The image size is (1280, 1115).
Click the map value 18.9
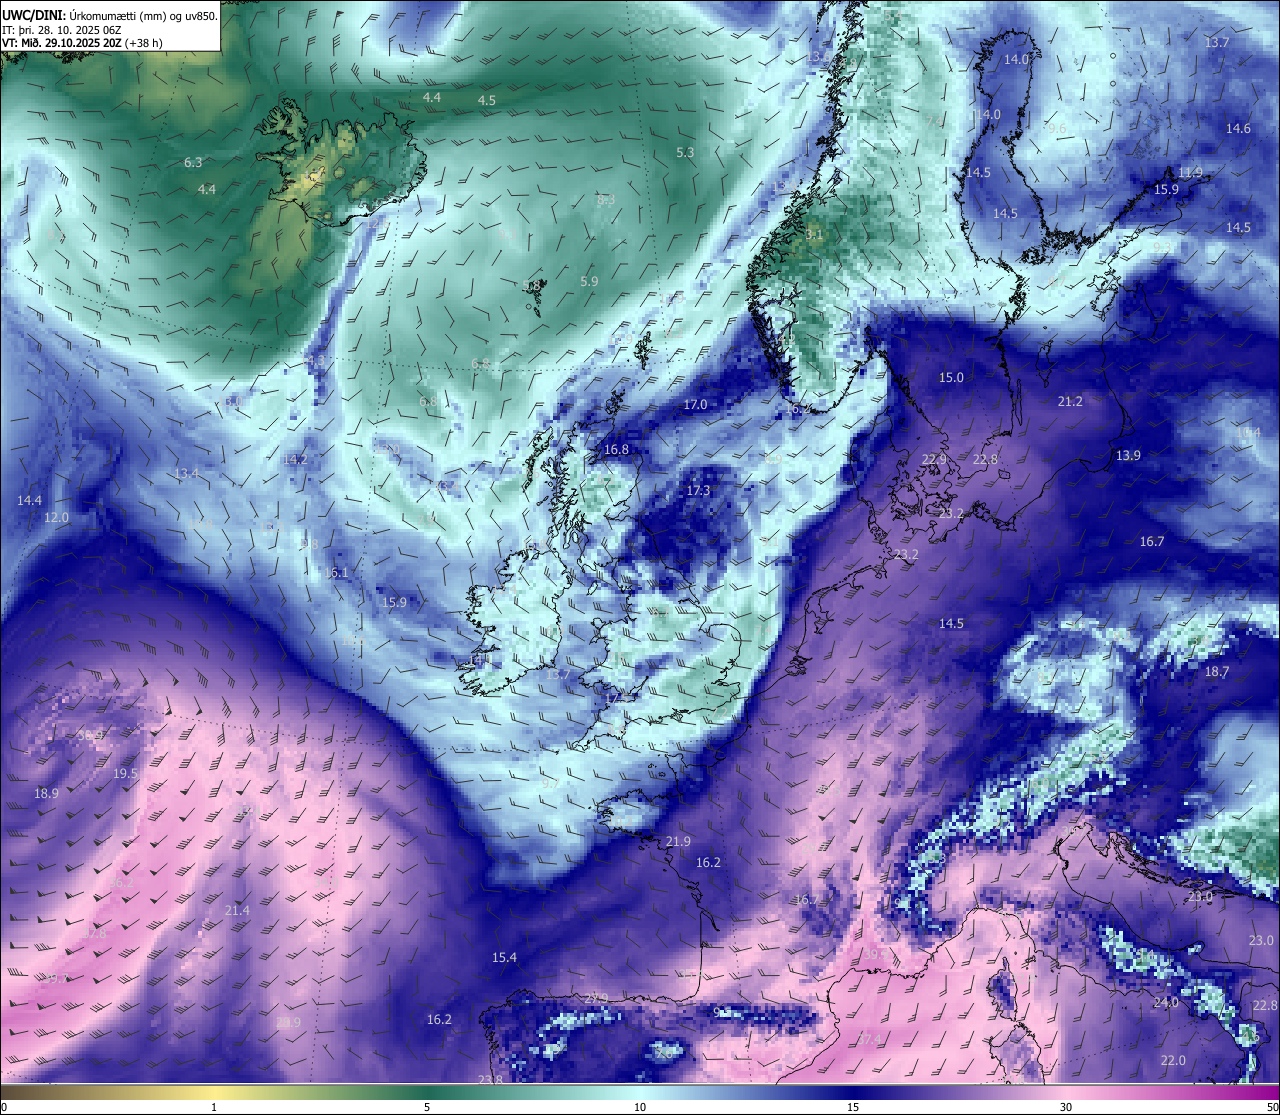click(x=46, y=793)
